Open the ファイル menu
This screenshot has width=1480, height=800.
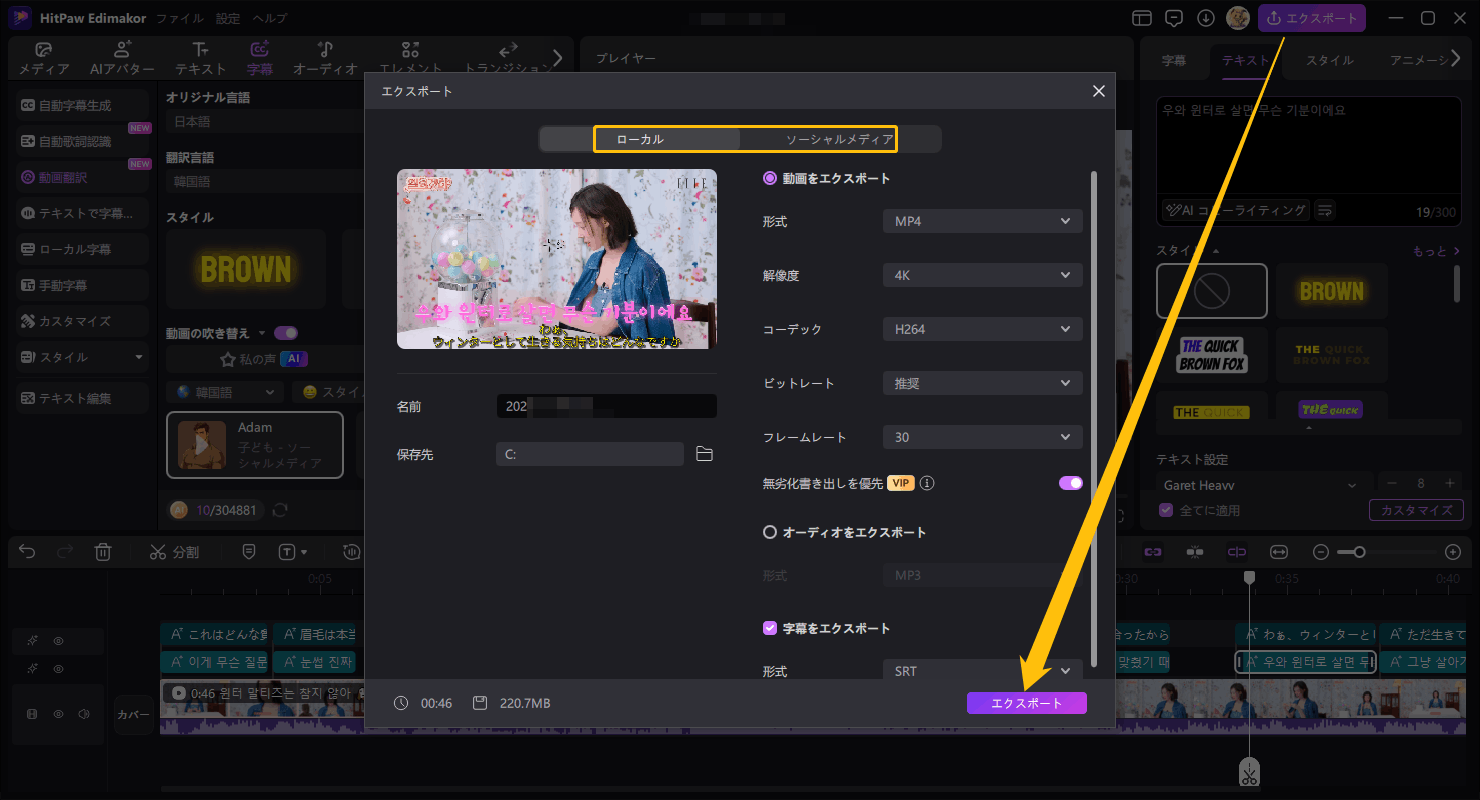(x=180, y=18)
